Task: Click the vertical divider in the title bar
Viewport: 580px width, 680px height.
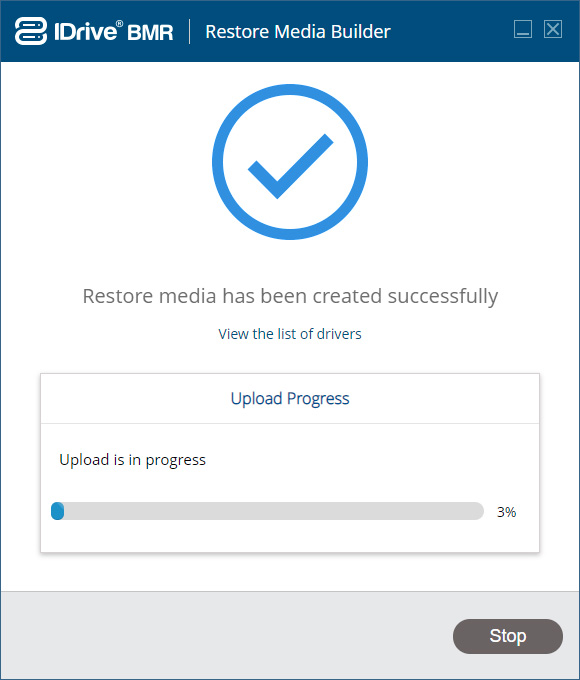Action: click(190, 31)
